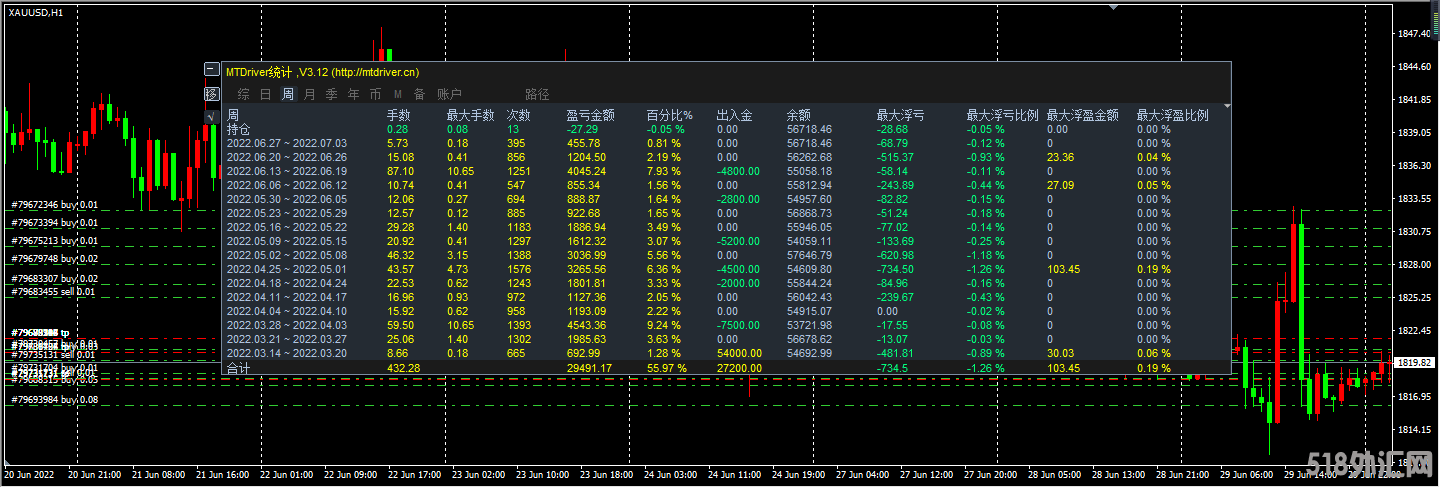Click the 最大手数 column header
Screen dimensions: 1440x488
(471, 115)
